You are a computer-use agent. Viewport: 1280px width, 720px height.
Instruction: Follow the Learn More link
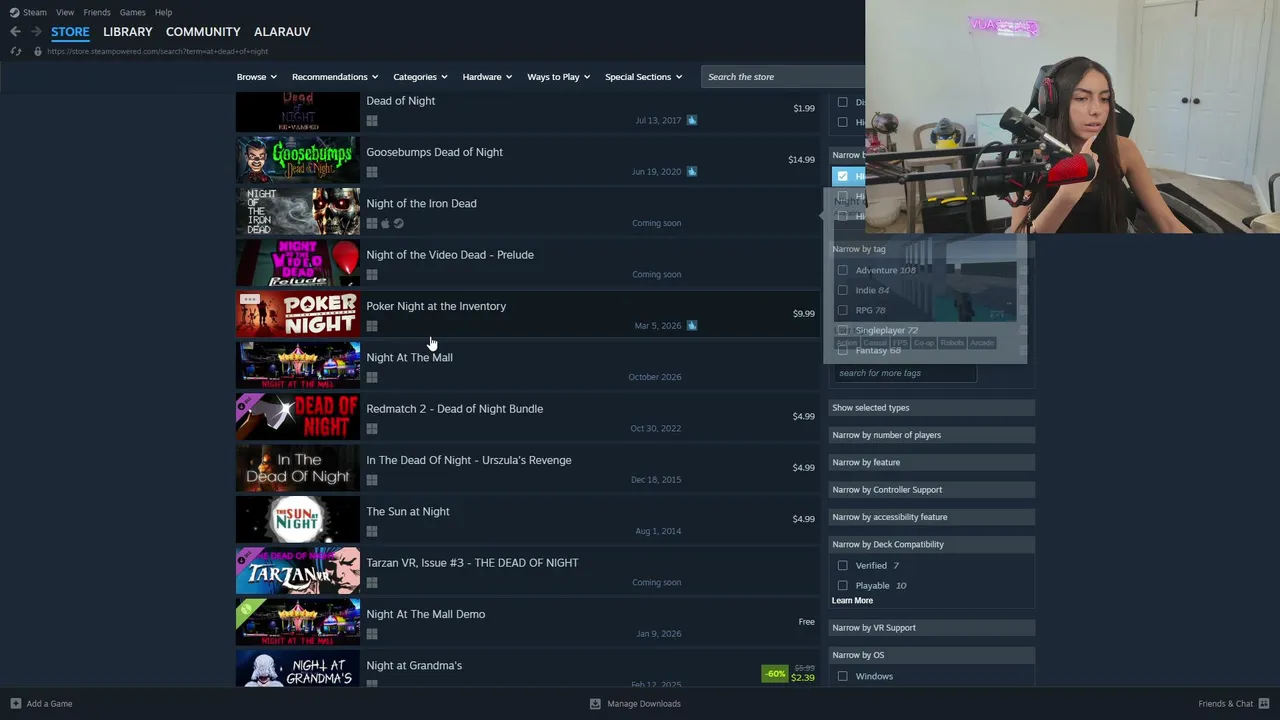click(852, 600)
